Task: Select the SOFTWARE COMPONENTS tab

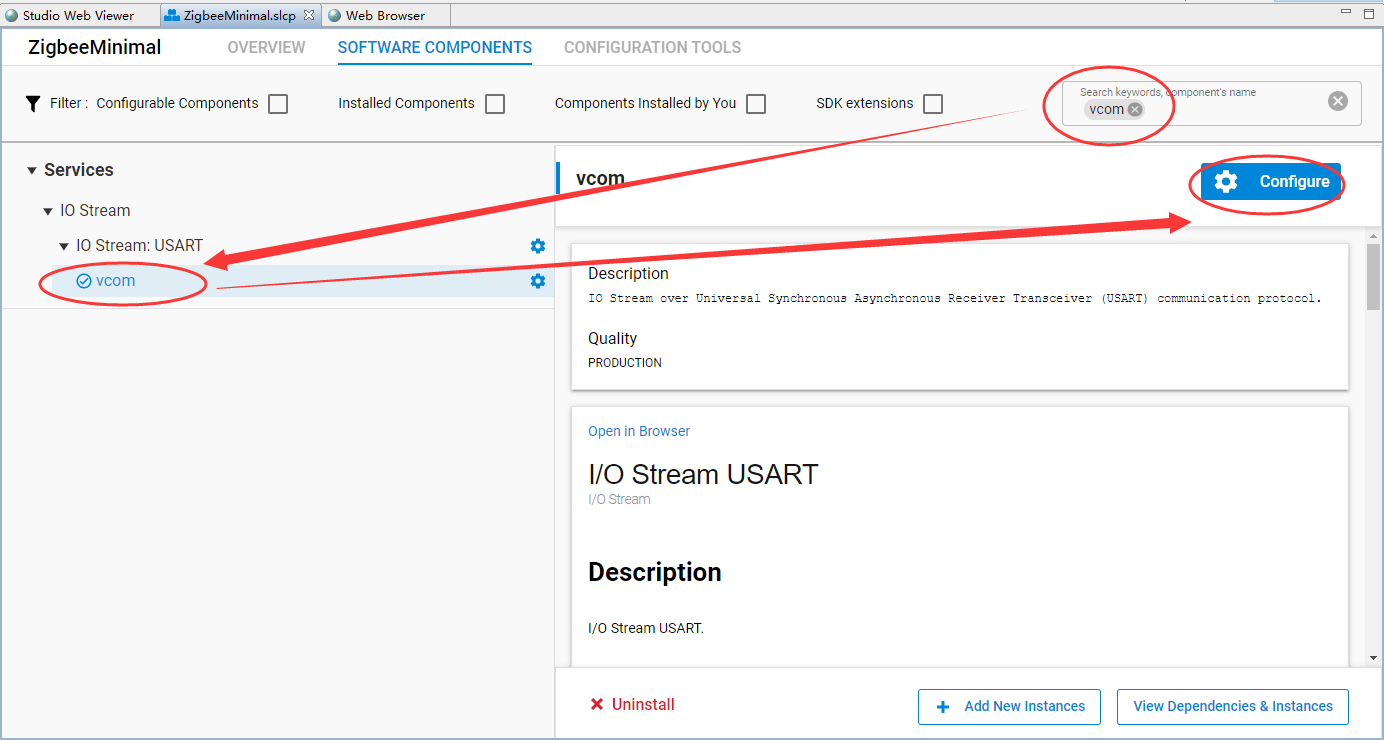Action: (x=435, y=48)
